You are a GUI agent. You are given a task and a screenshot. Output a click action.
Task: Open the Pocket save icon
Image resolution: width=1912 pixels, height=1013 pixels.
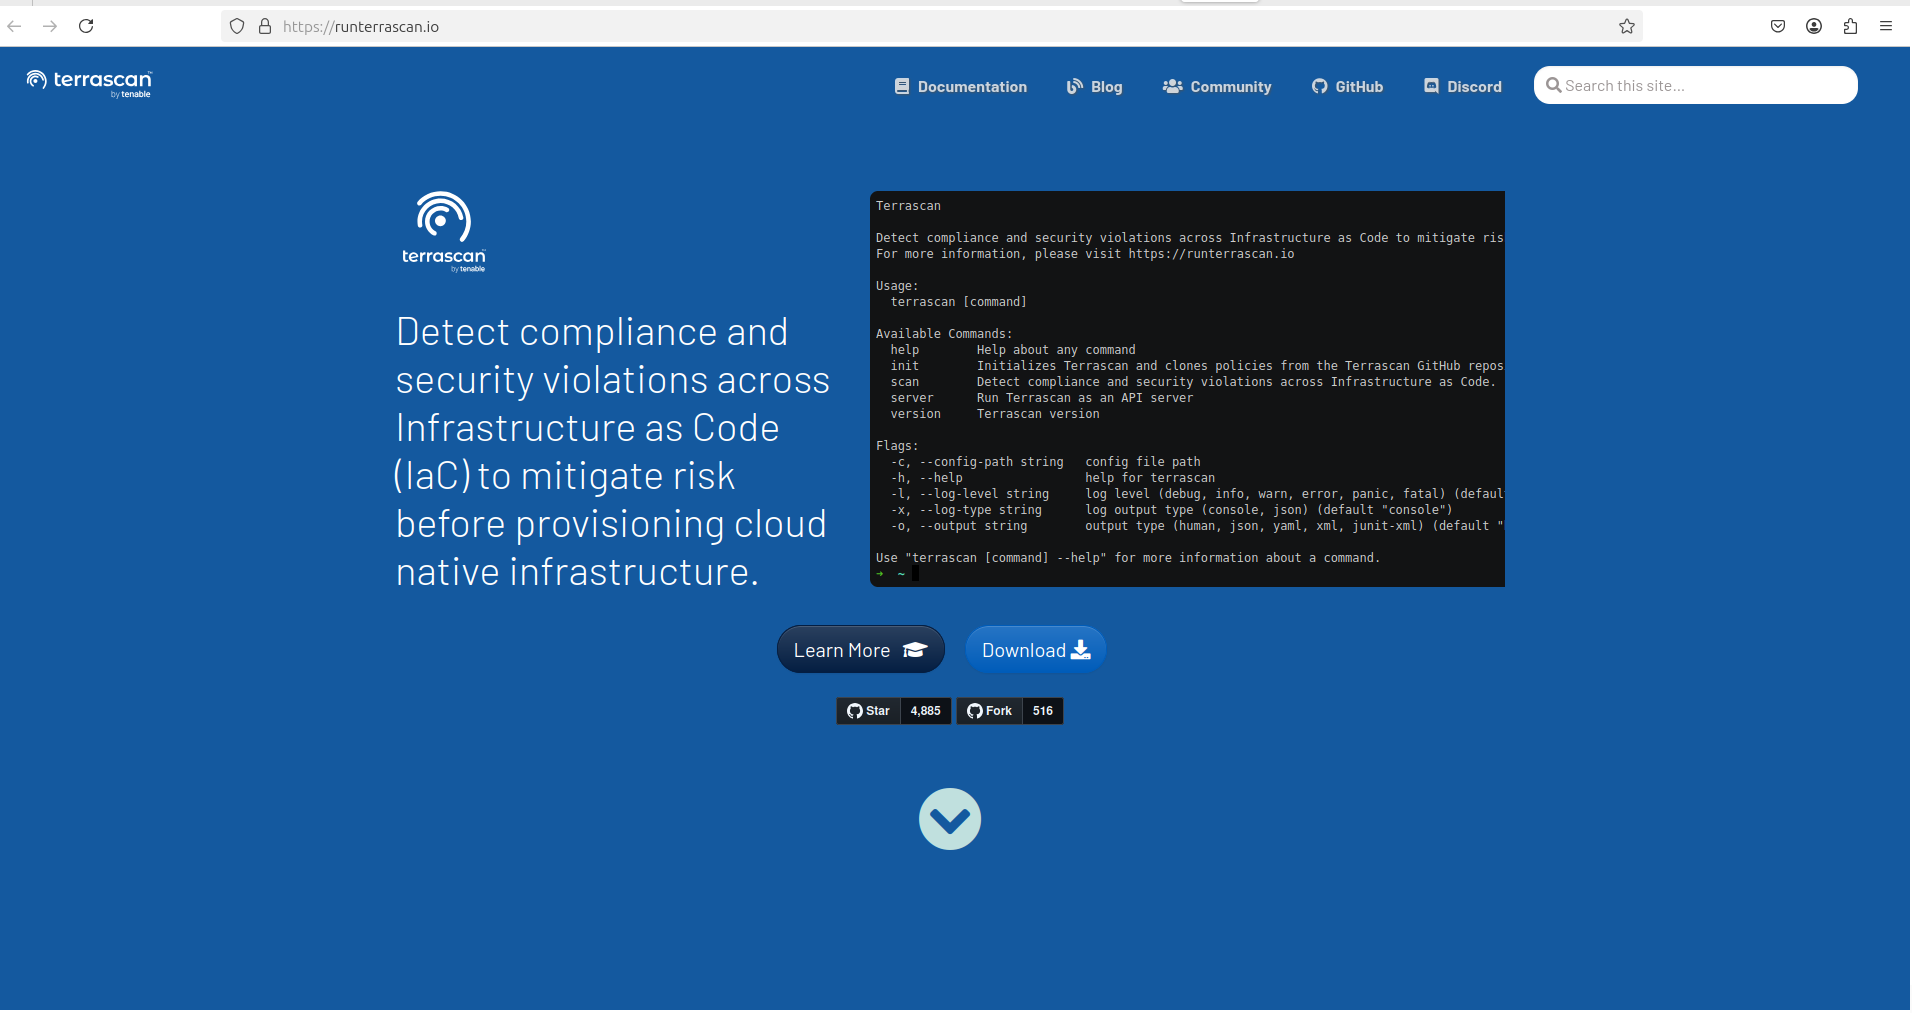click(x=1778, y=26)
